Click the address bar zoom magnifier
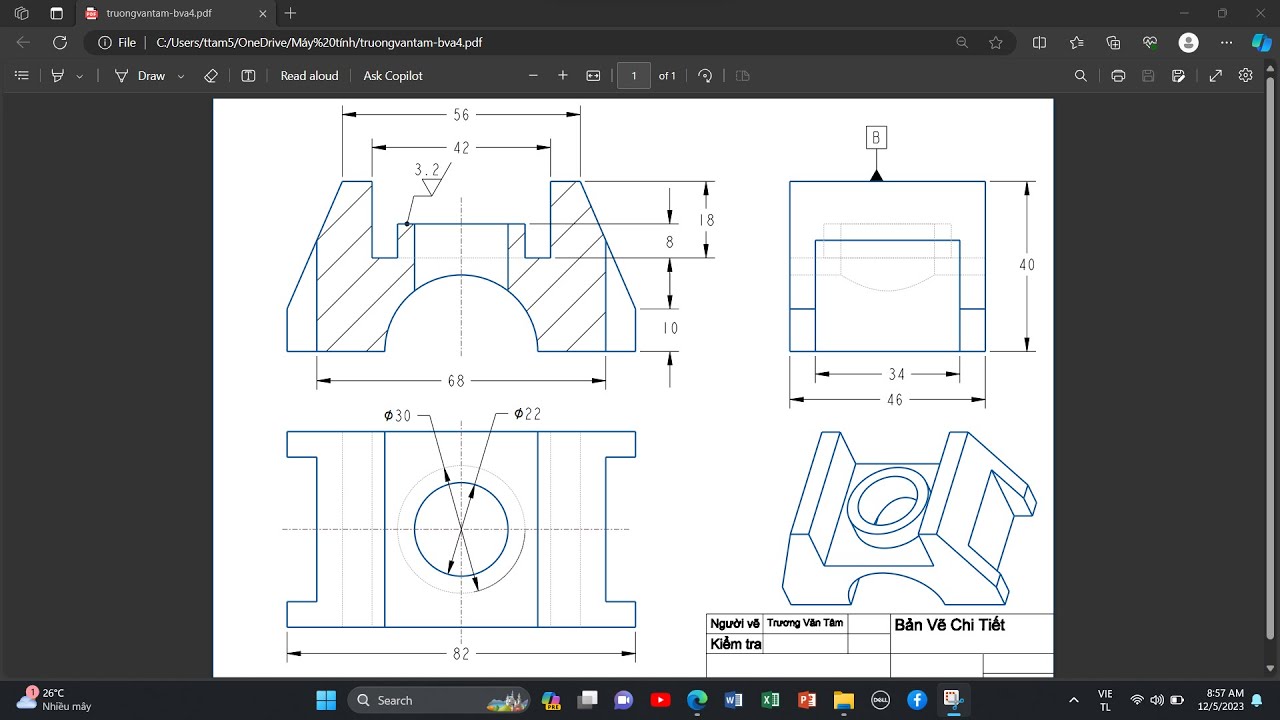This screenshot has height=720, width=1280. [x=962, y=43]
